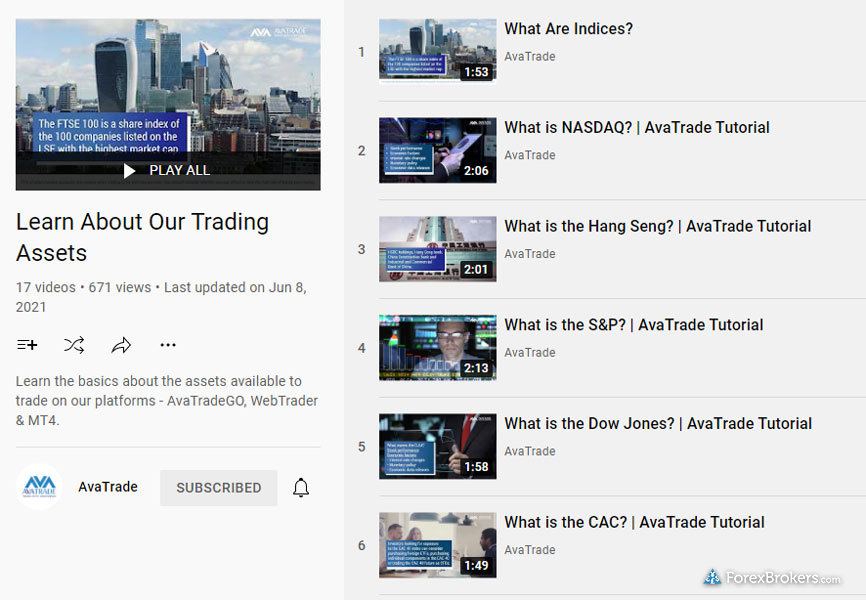This screenshot has height=600, width=866.
Task: Click AvaTrade channel under the S&P video
Action: [x=530, y=352]
